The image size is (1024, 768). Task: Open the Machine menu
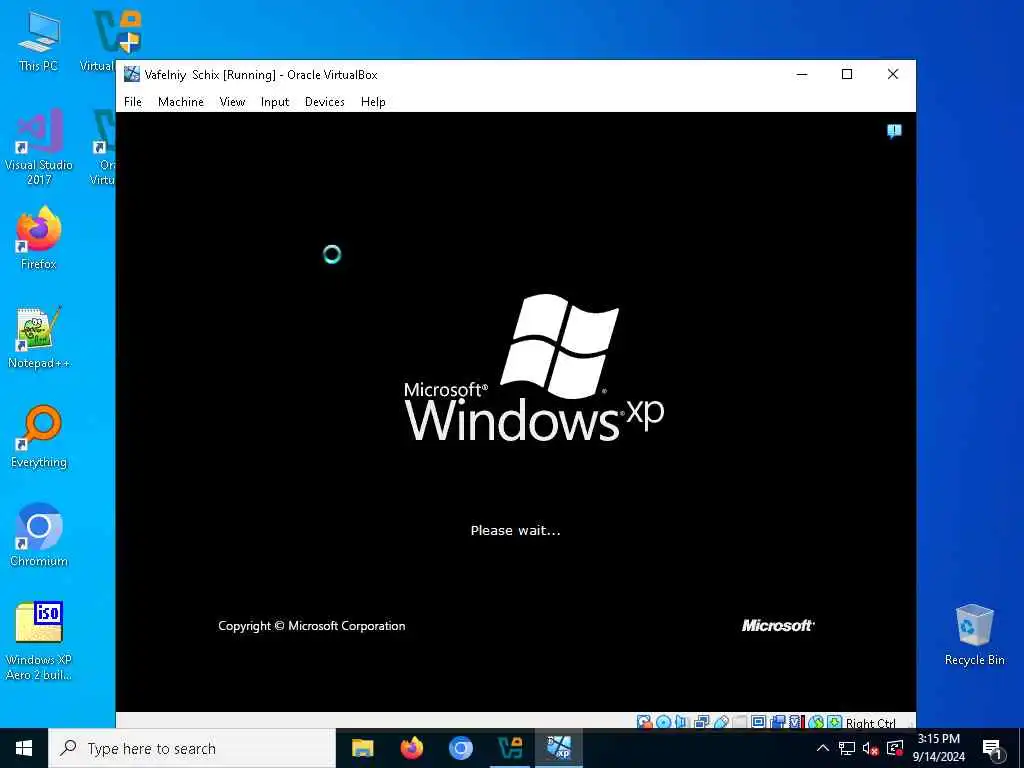(181, 102)
